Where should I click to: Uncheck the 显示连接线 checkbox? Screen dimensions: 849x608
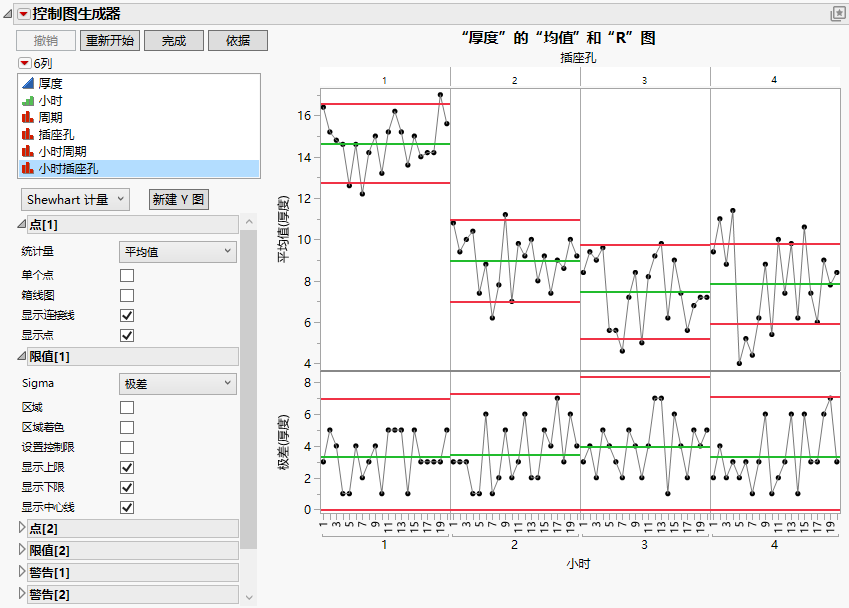point(127,316)
